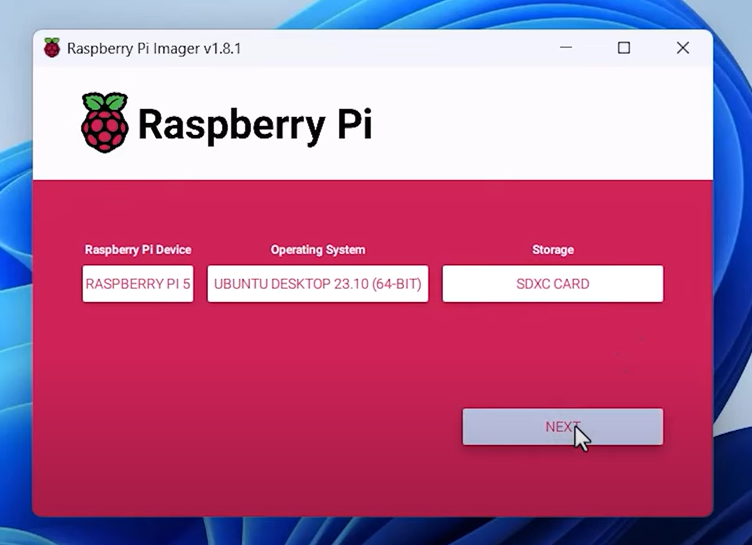The height and width of the screenshot is (545, 752).
Task: Change the Ubuntu Desktop 23.10 operating system choice
Action: 317,284
